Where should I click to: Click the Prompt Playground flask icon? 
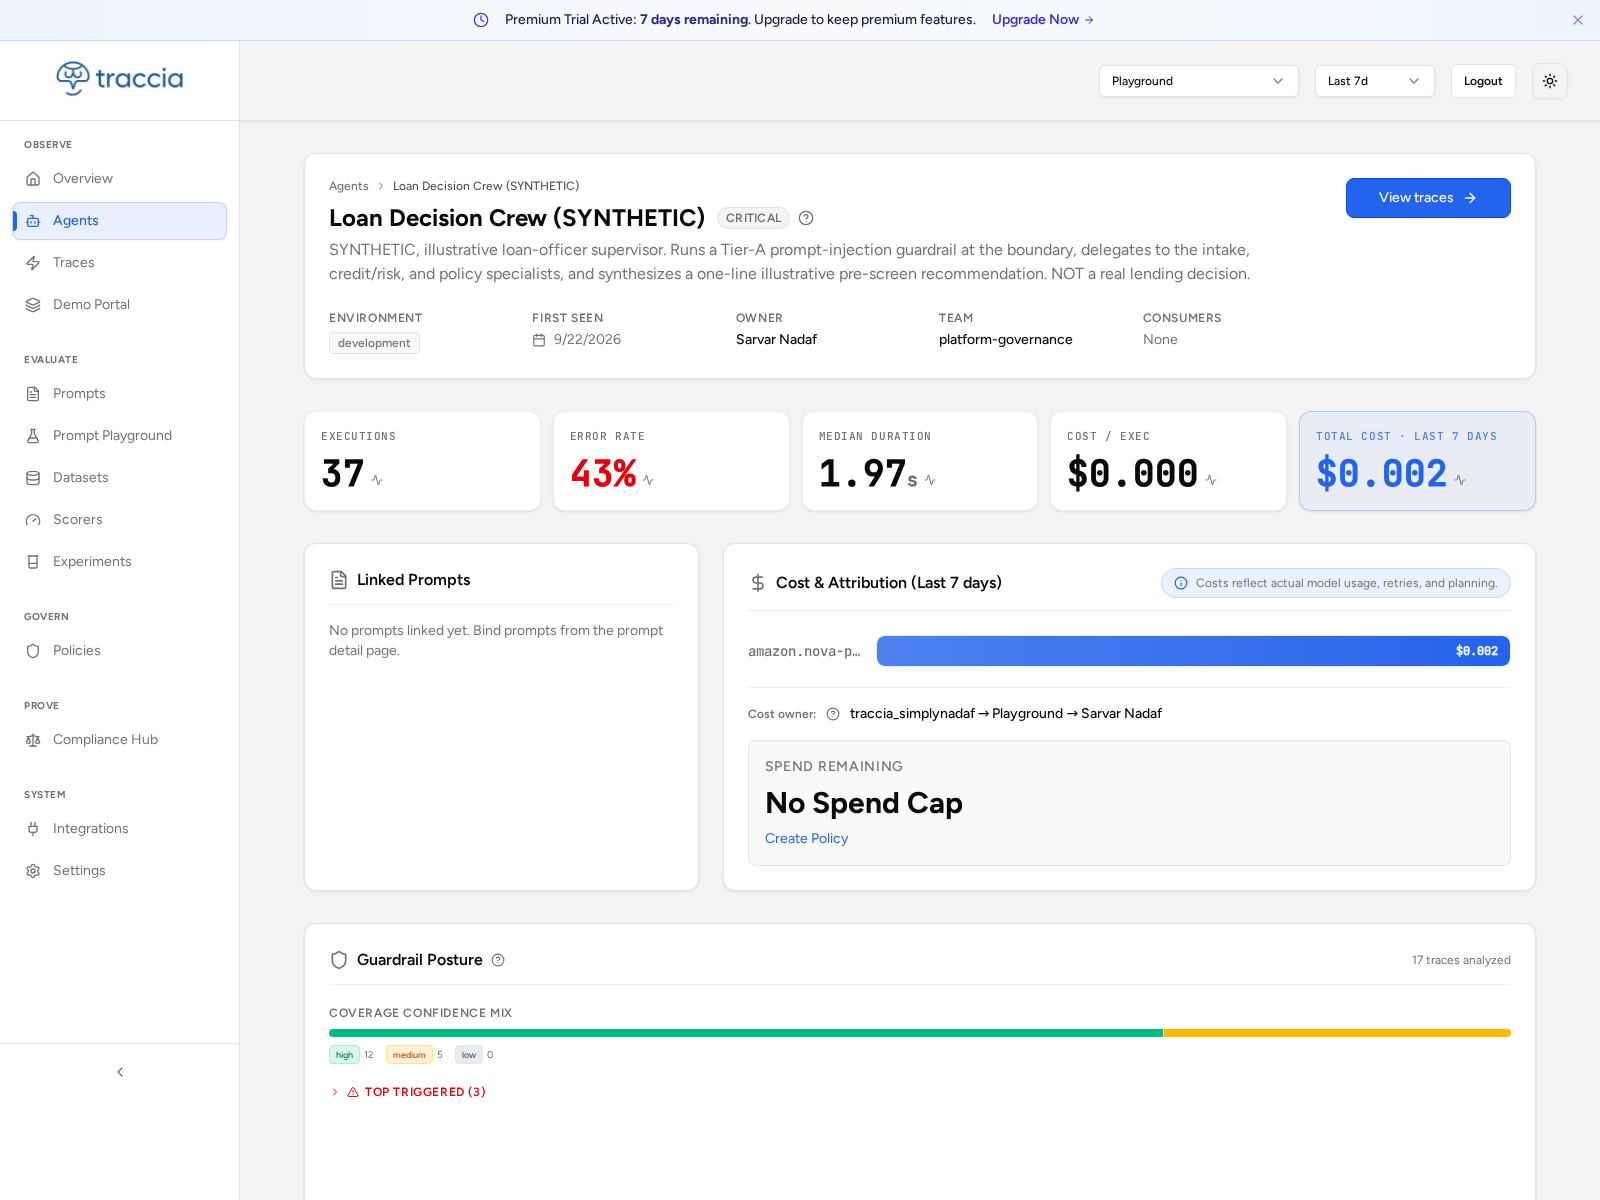click(x=33, y=436)
